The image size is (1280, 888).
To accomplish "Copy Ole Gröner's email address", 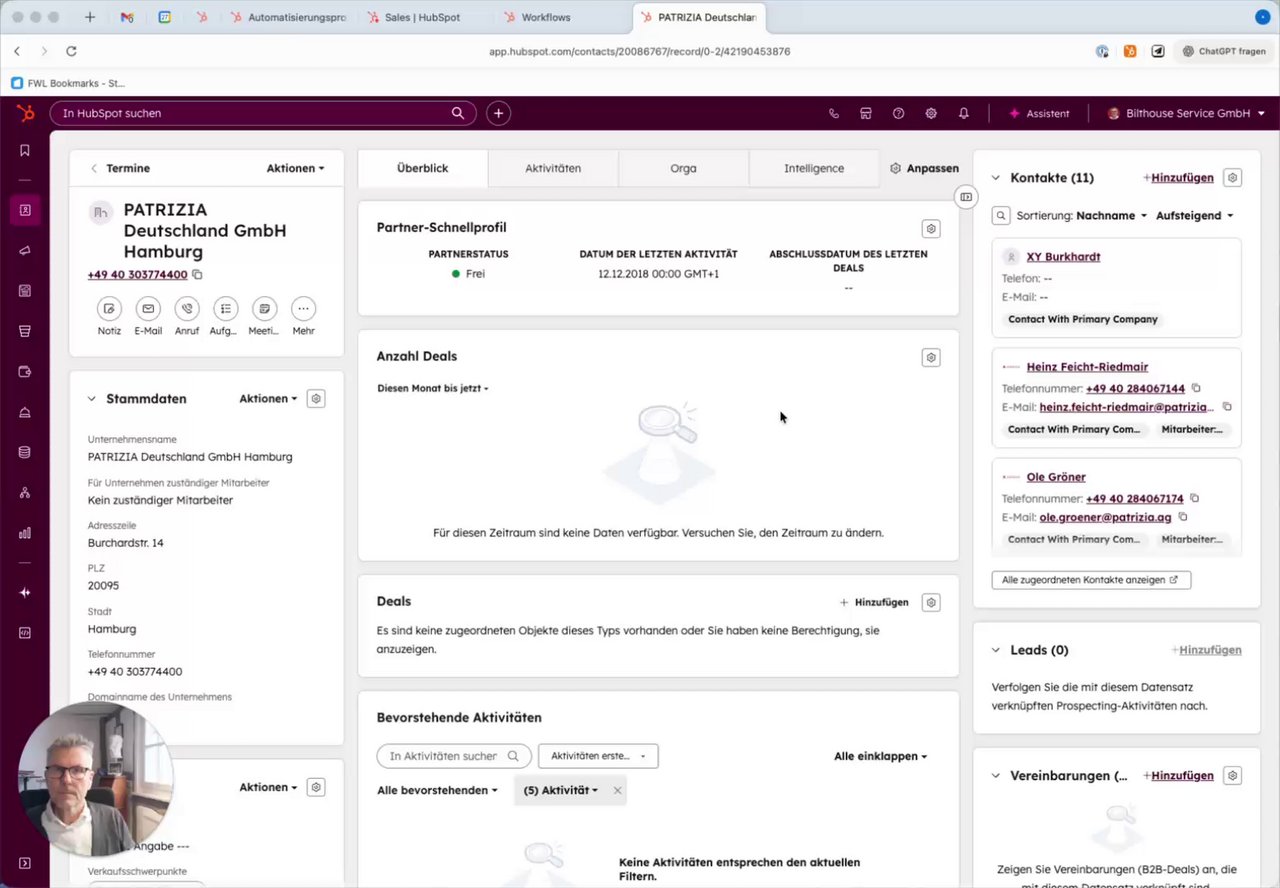I will pos(1183,517).
